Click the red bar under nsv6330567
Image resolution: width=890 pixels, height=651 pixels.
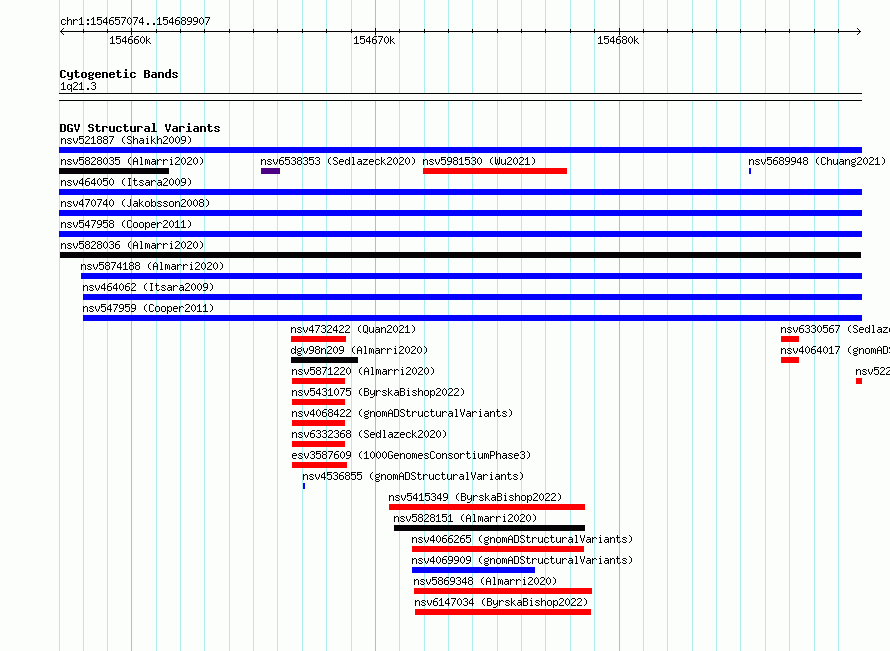tap(790, 339)
